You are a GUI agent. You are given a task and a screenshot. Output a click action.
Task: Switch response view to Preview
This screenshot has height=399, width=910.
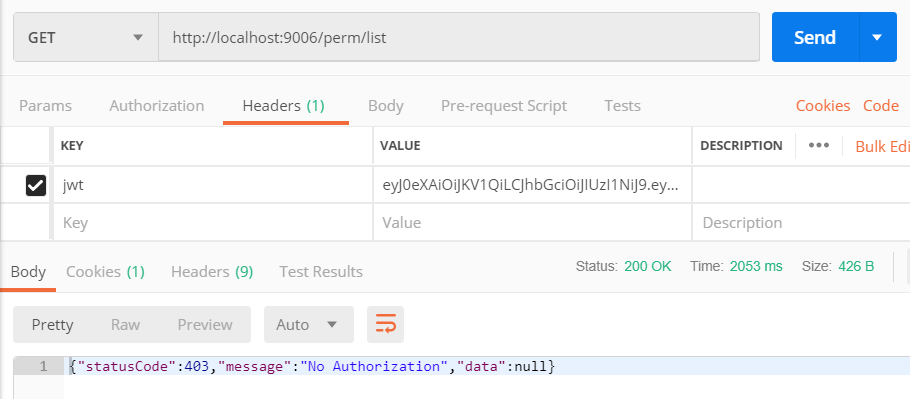click(x=205, y=324)
